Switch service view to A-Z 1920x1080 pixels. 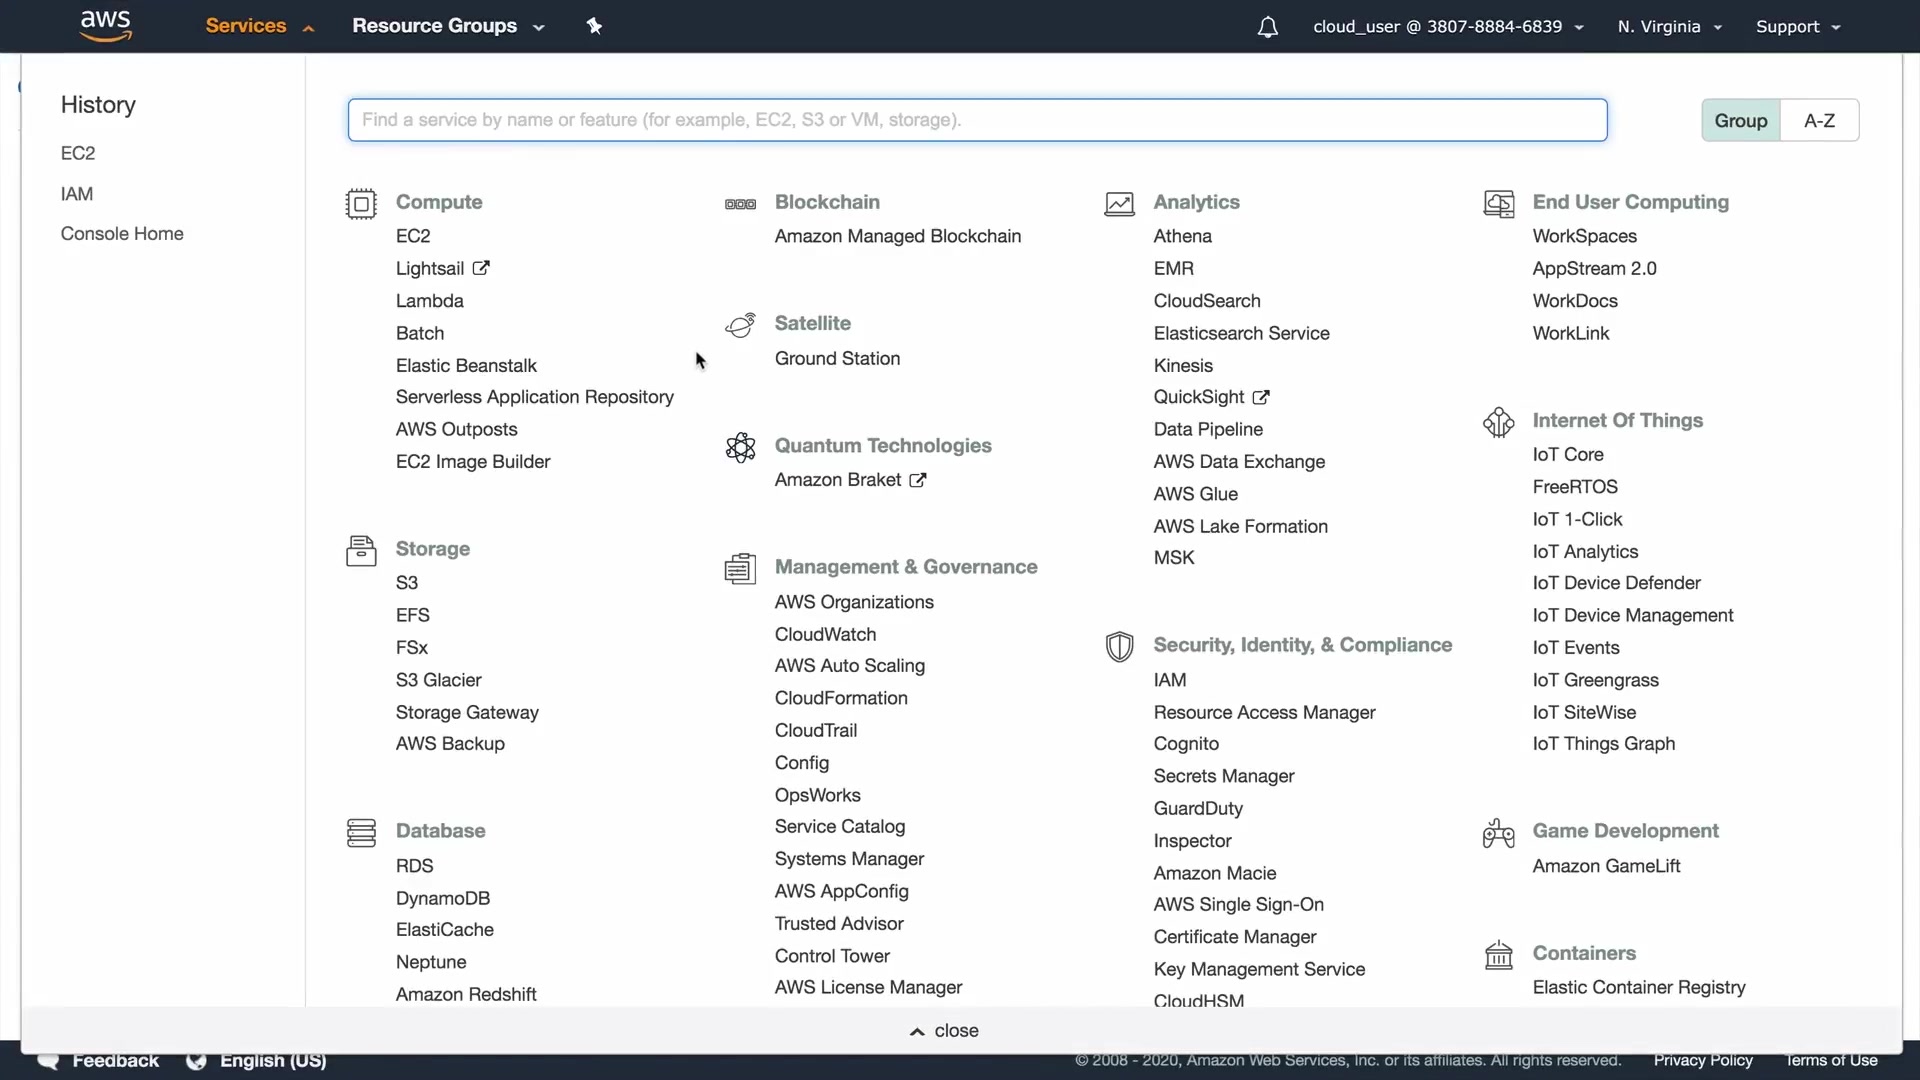(x=1819, y=120)
